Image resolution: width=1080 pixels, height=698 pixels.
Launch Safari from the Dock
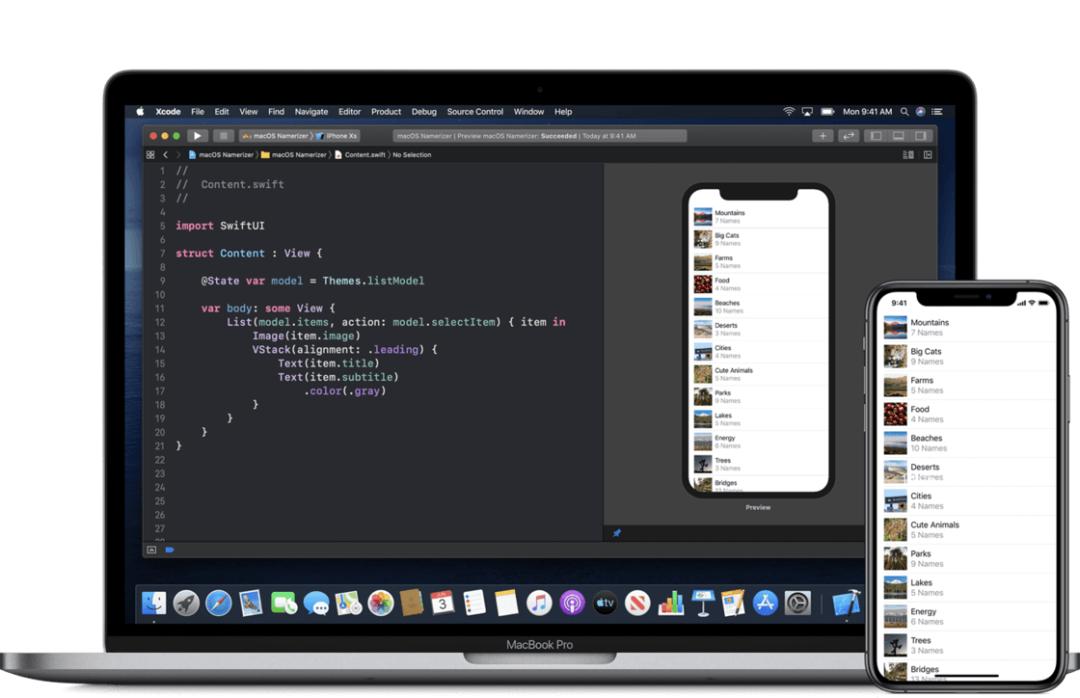click(x=219, y=603)
